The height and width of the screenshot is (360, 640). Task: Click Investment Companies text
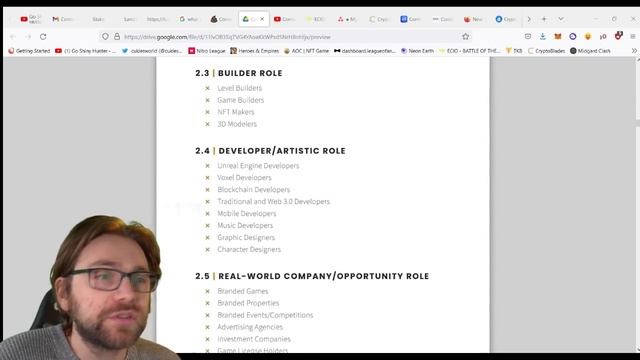pyautogui.click(x=254, y=339)
